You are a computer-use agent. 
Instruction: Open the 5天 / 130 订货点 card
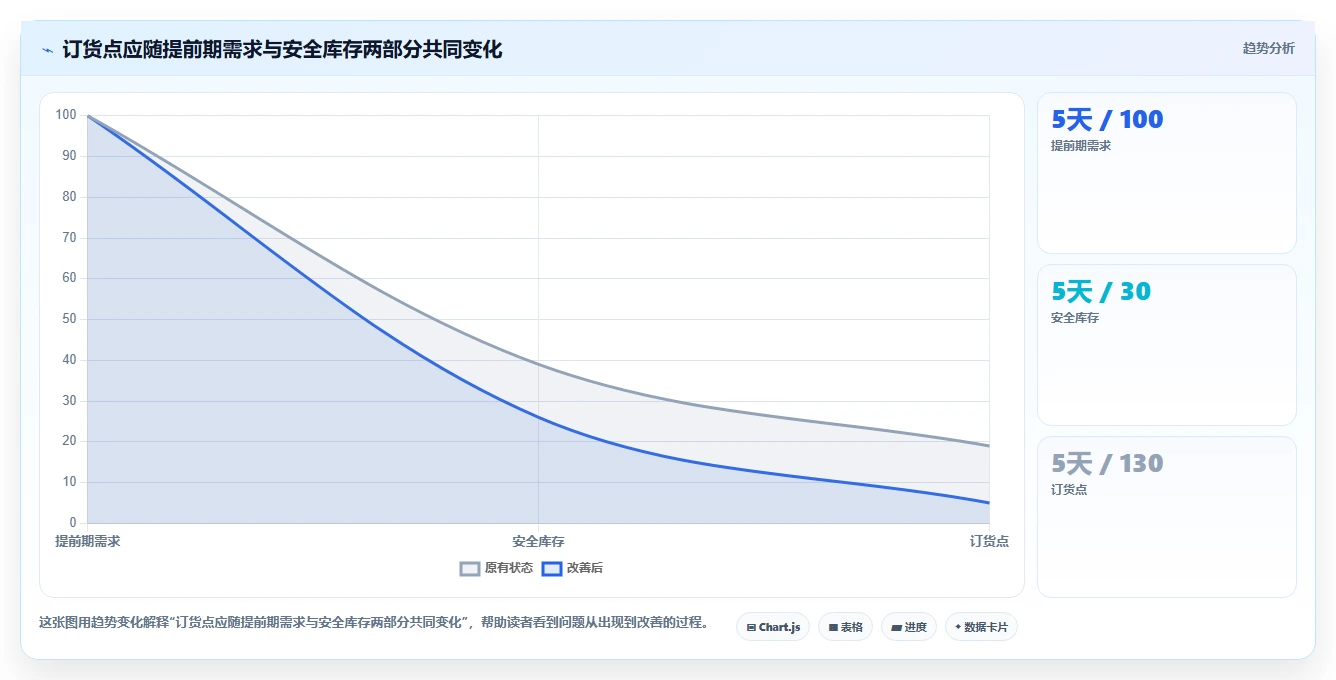coord(1167,517)
